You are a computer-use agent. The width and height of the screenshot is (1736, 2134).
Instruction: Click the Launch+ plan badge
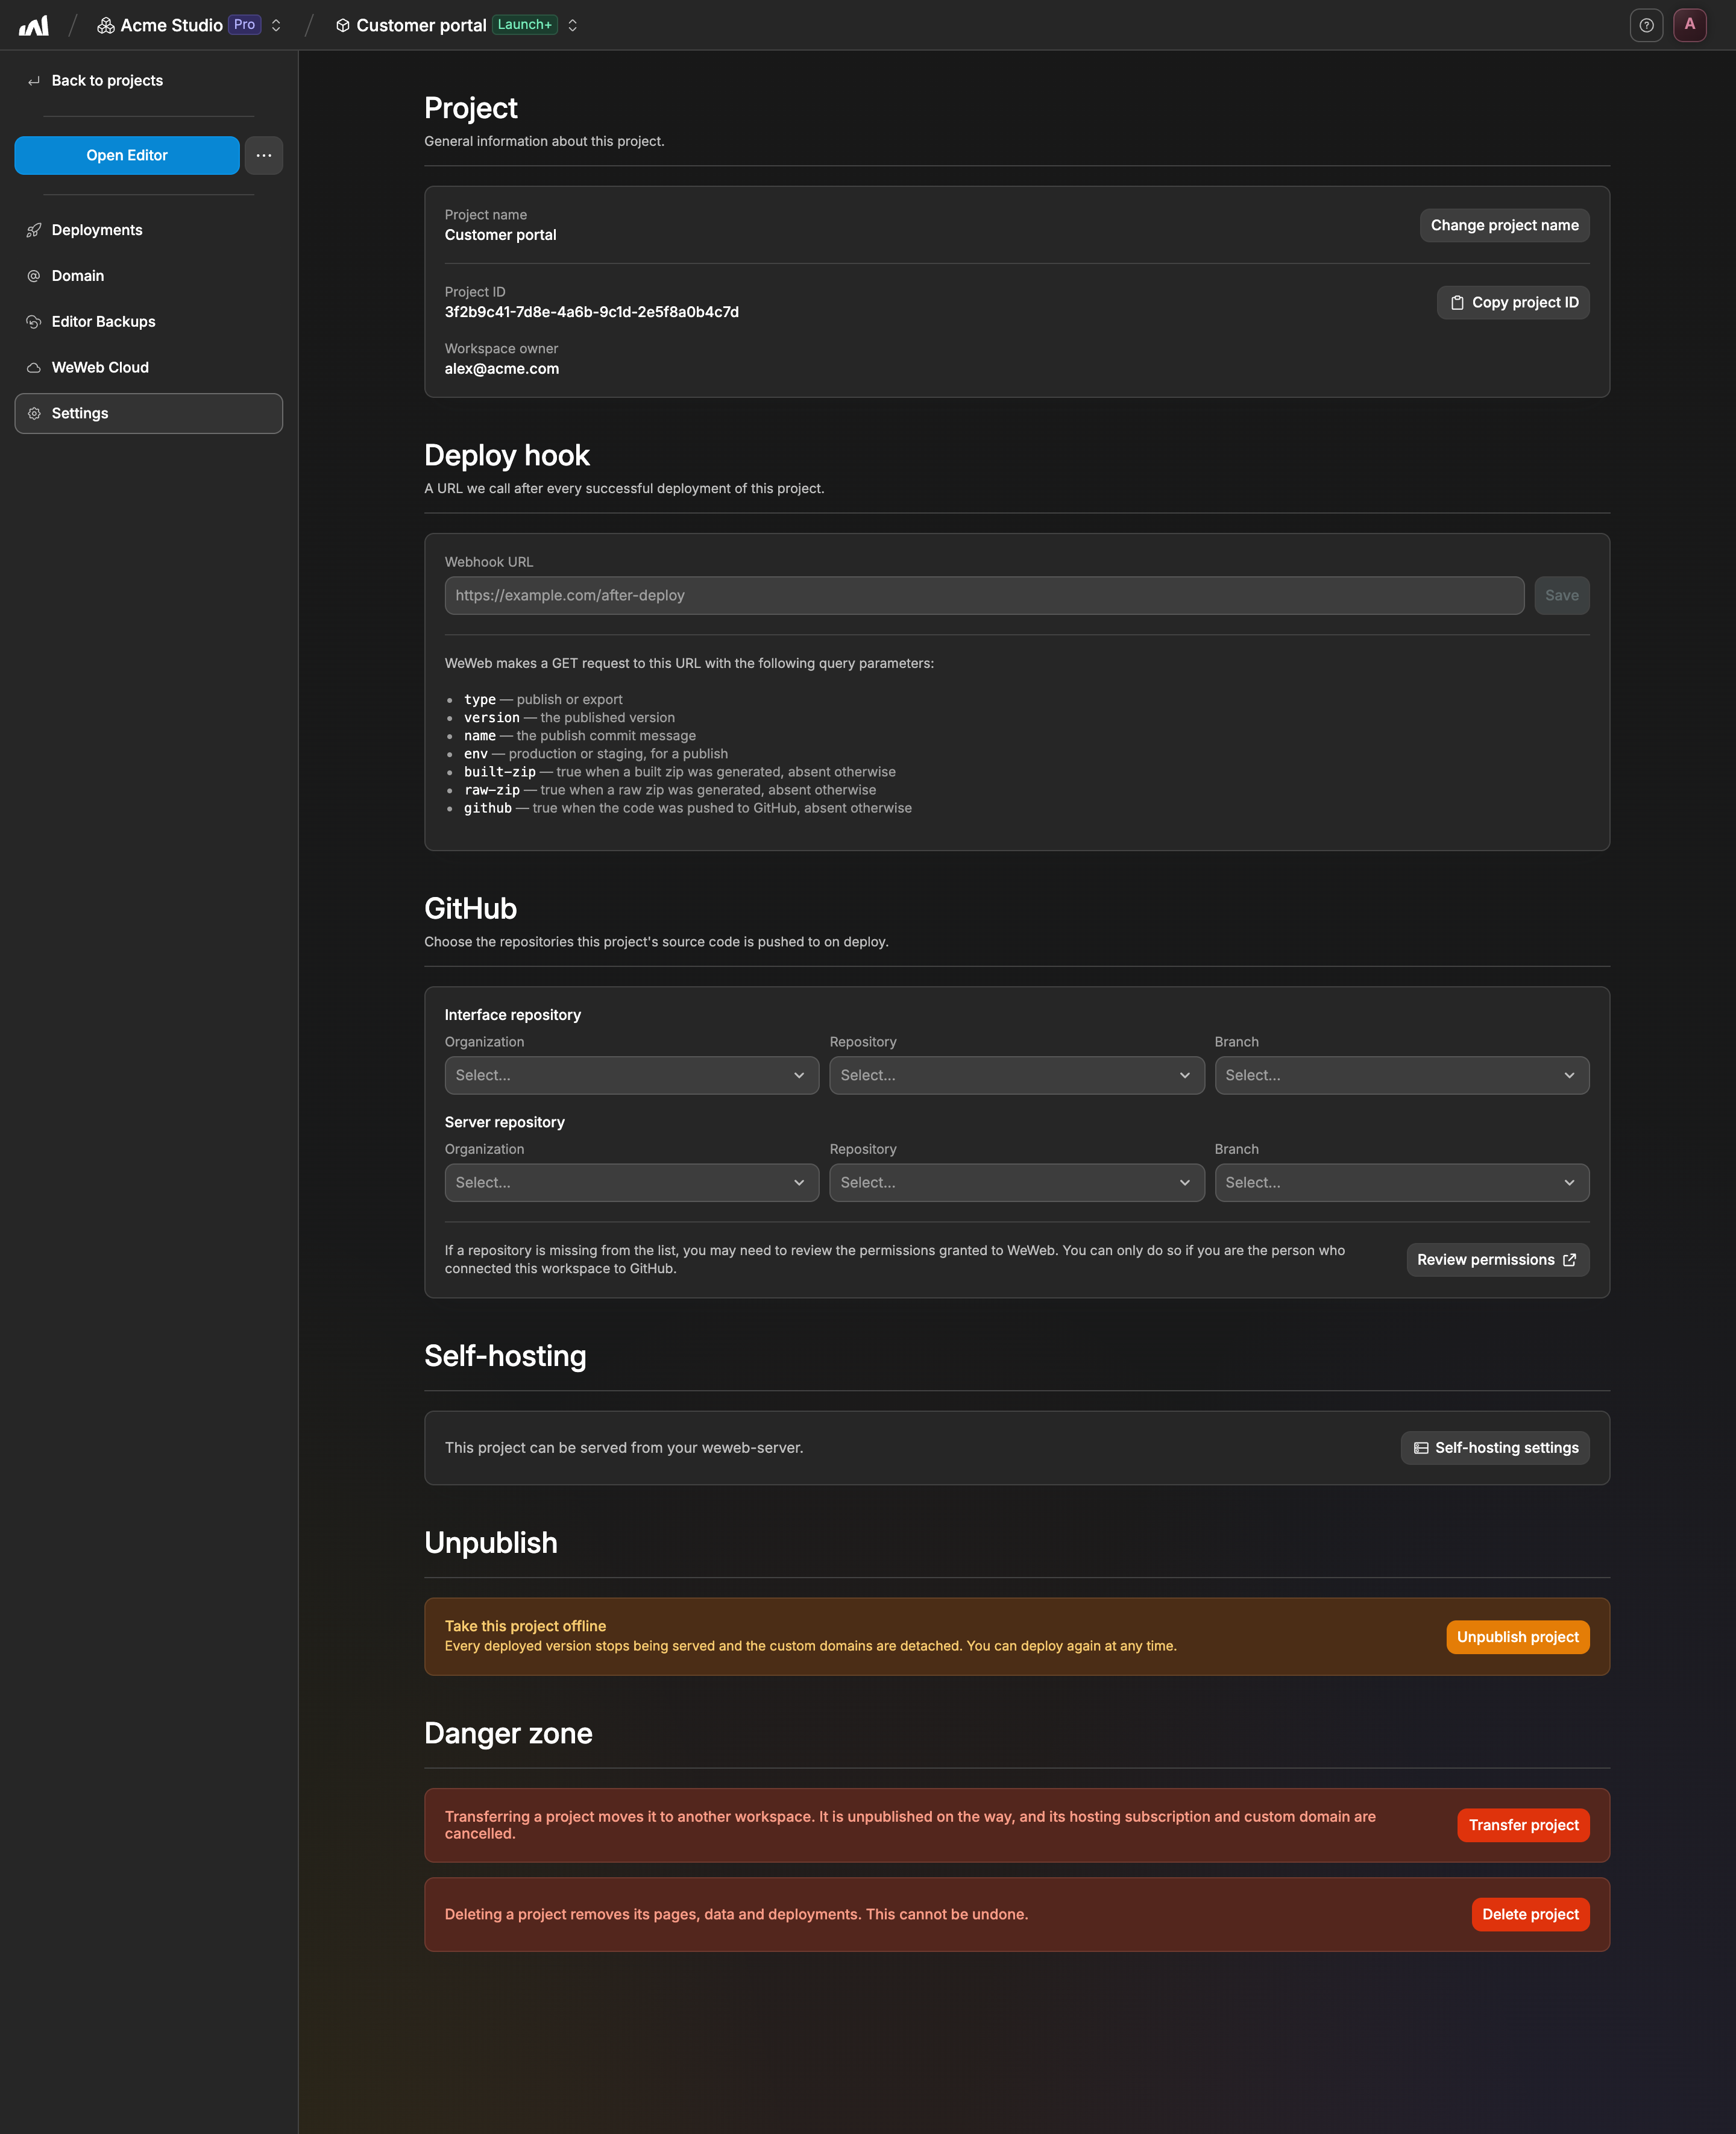coord(525,25)
